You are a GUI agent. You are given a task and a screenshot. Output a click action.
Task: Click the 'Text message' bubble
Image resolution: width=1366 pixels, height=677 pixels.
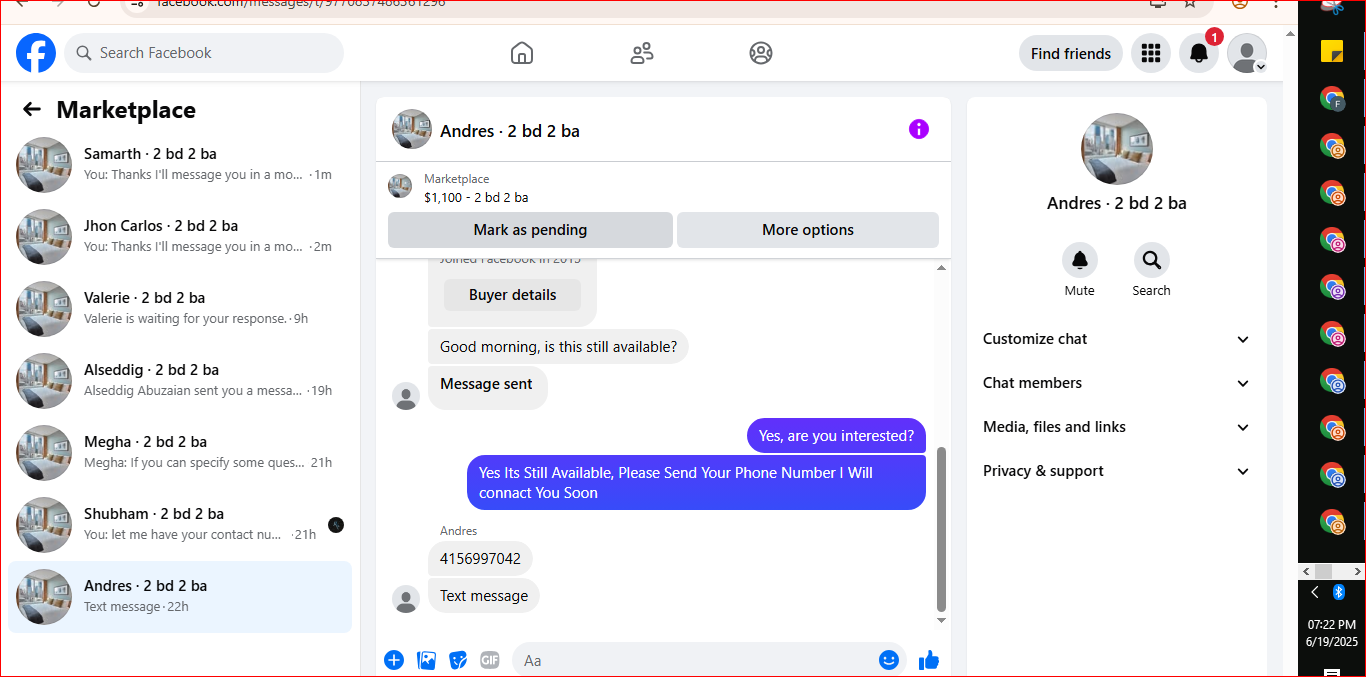[484, 596]
